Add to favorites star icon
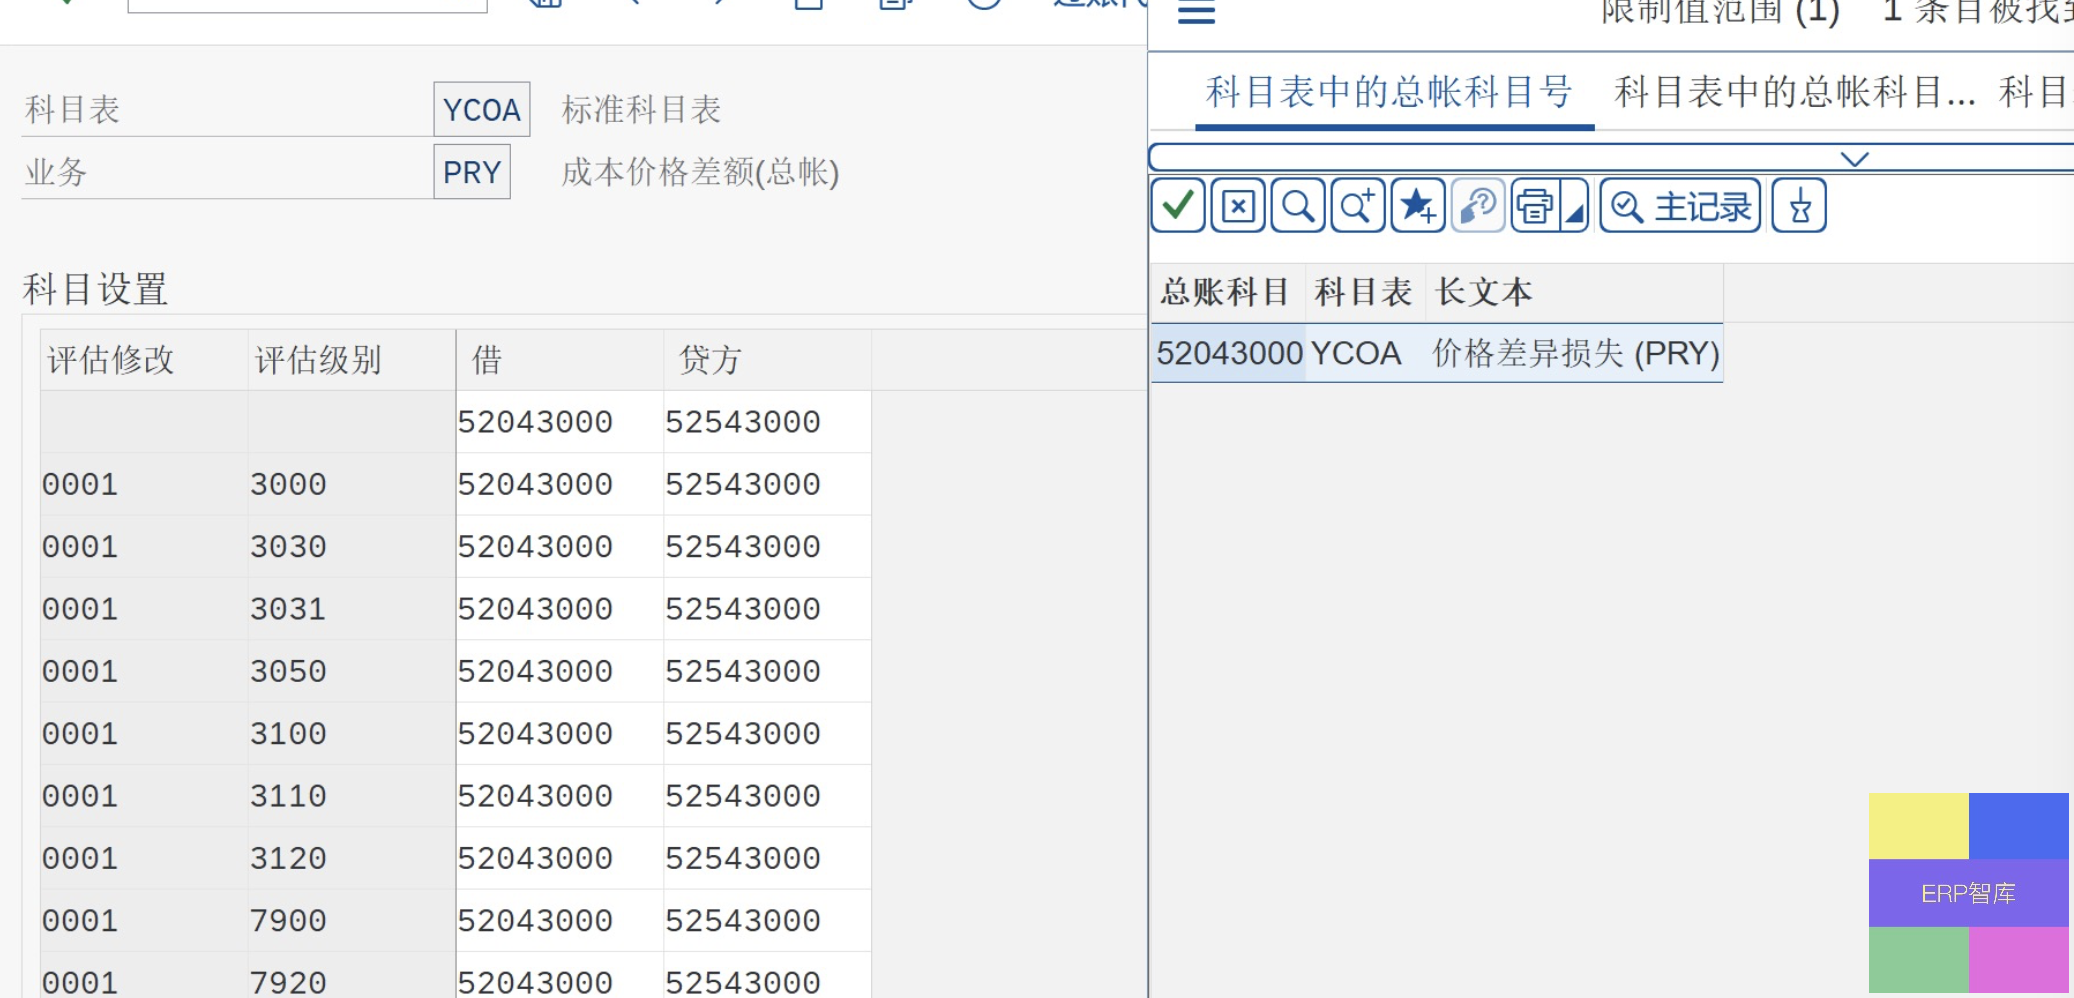The height and width of the screenshot is (998, 2074). point(1418,206)
